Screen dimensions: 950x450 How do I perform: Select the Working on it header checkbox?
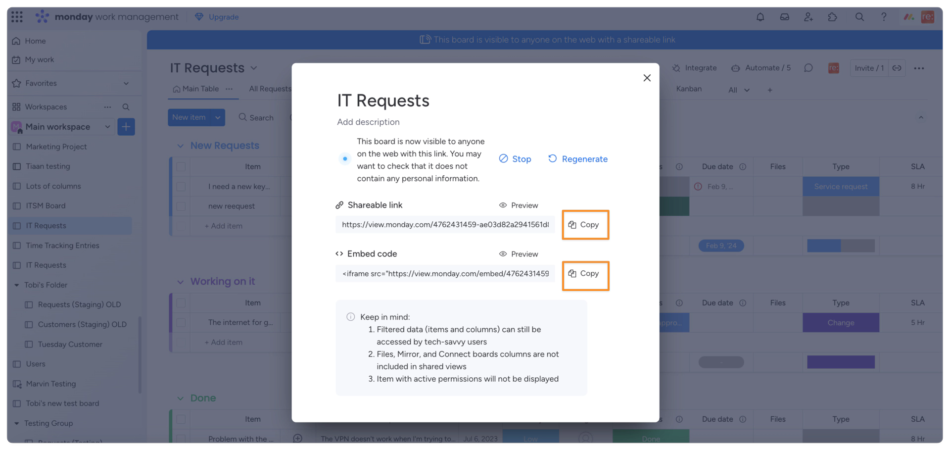pos(181,303)
